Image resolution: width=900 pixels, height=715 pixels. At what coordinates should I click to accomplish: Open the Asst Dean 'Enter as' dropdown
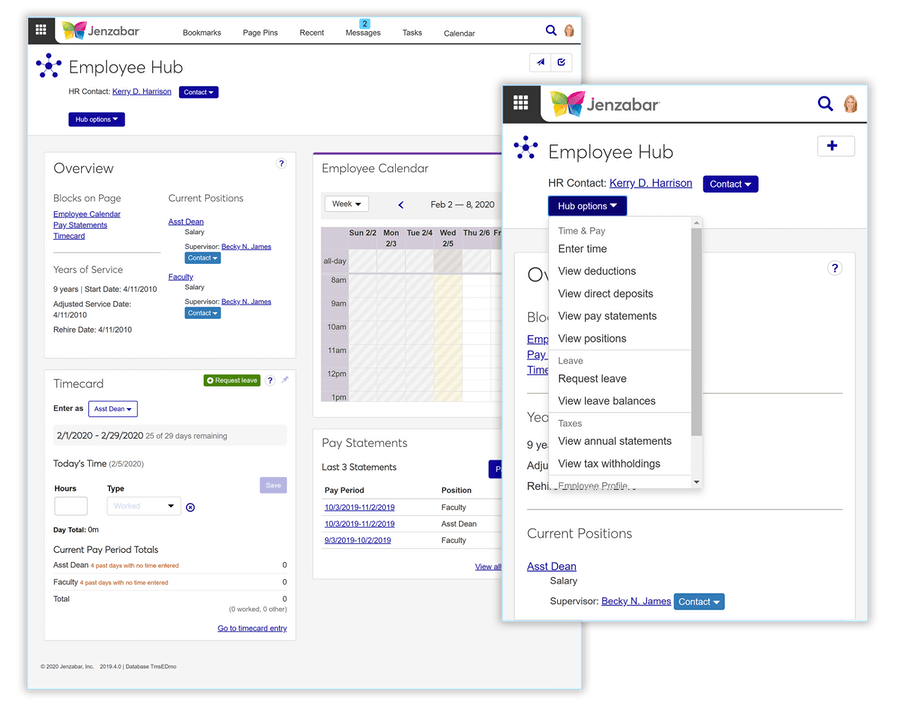(113, 409)
